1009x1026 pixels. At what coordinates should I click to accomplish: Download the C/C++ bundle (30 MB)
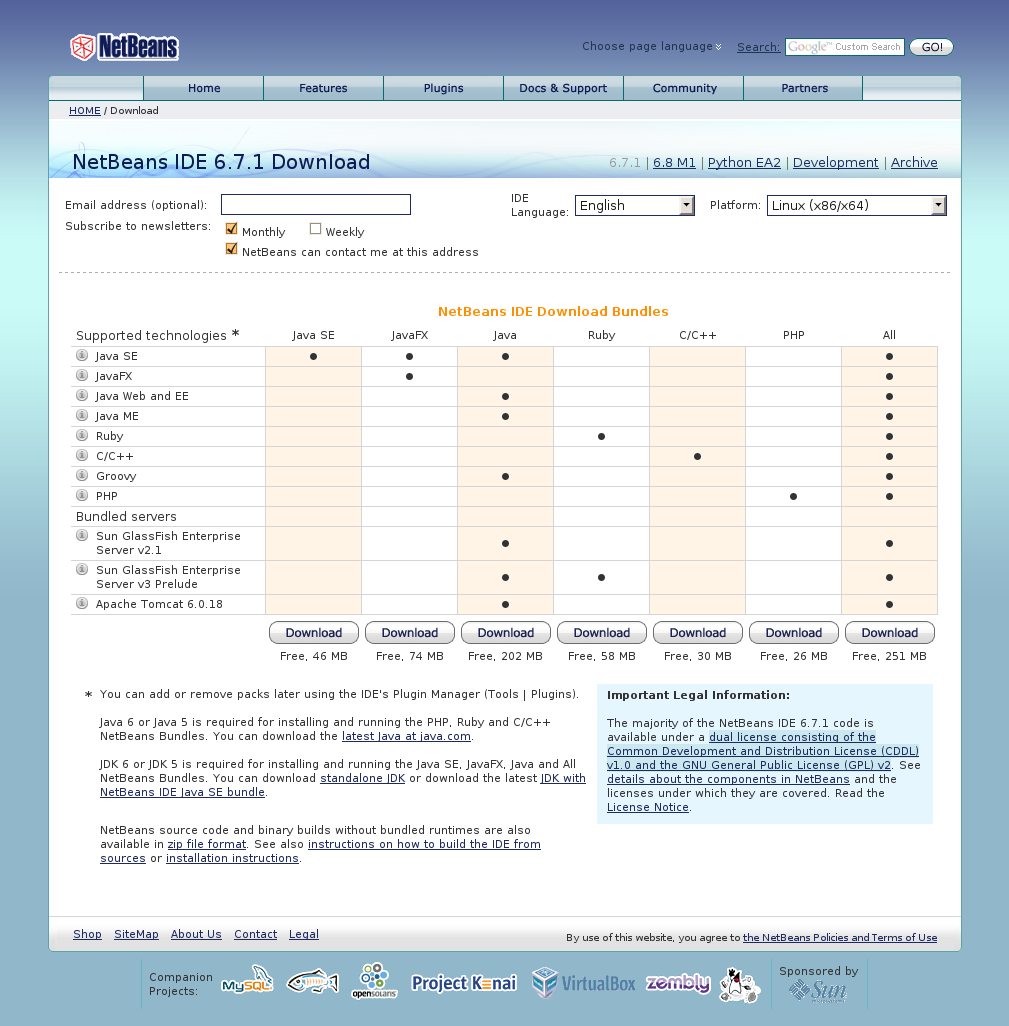pos(698,633)
